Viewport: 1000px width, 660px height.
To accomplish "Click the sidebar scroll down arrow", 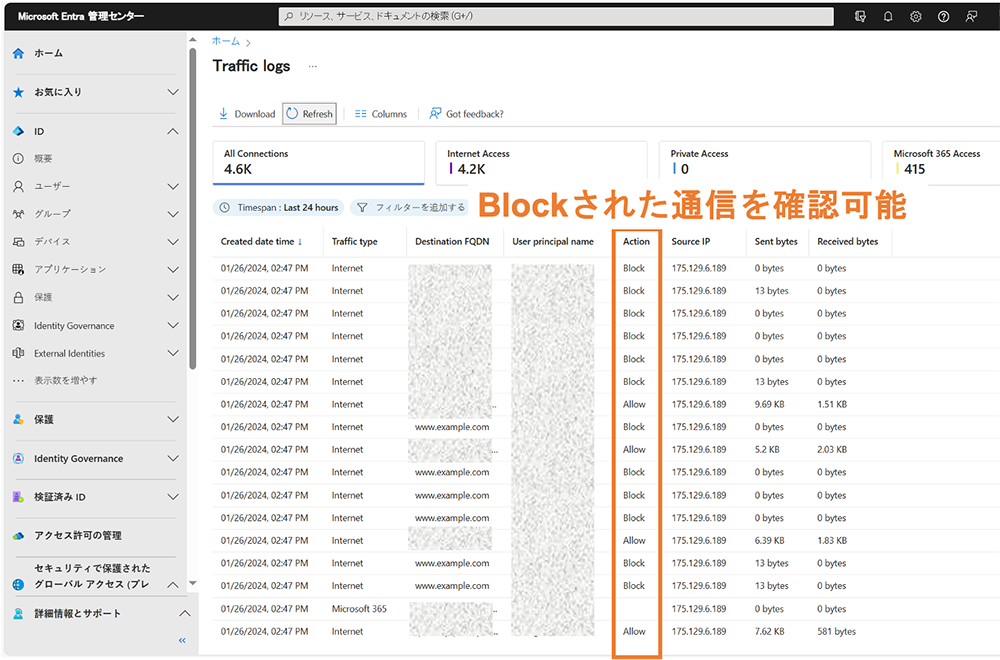I will pos(193,583).
